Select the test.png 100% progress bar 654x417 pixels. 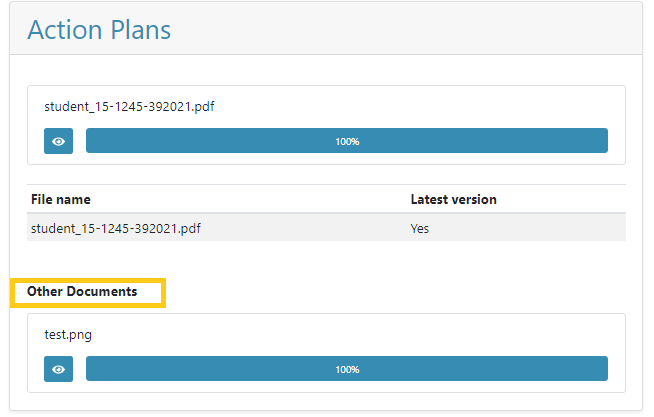tap(347, 369)
